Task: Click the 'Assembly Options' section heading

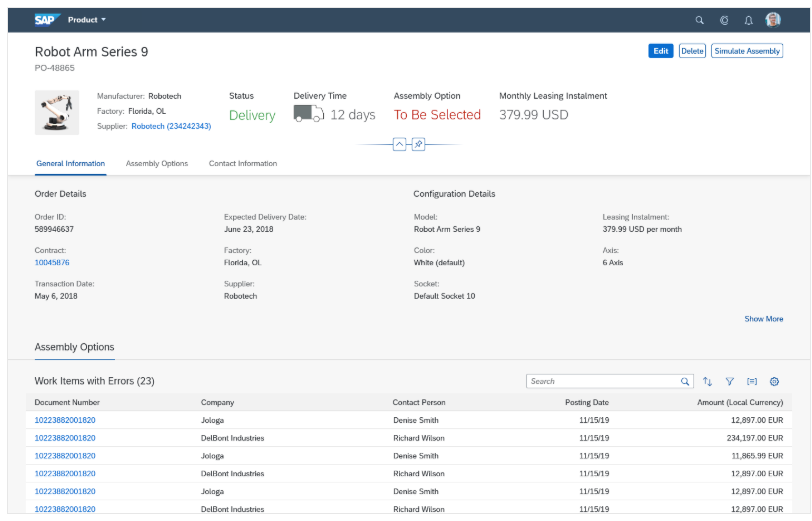Action: [74, 347]
